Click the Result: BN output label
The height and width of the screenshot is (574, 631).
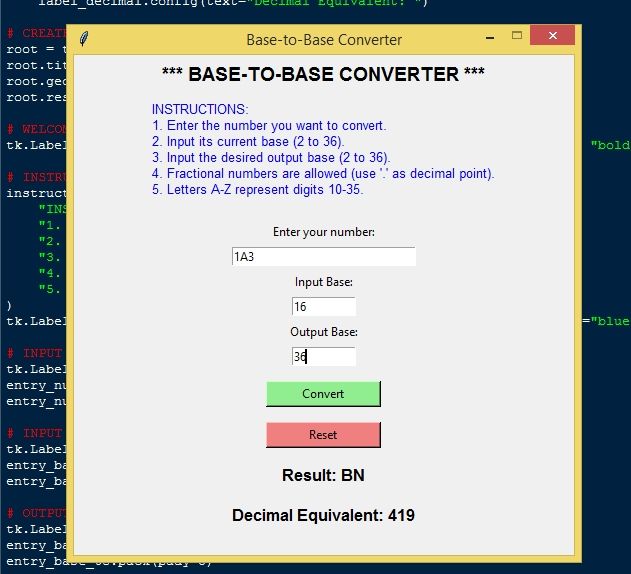coord(323,476)
